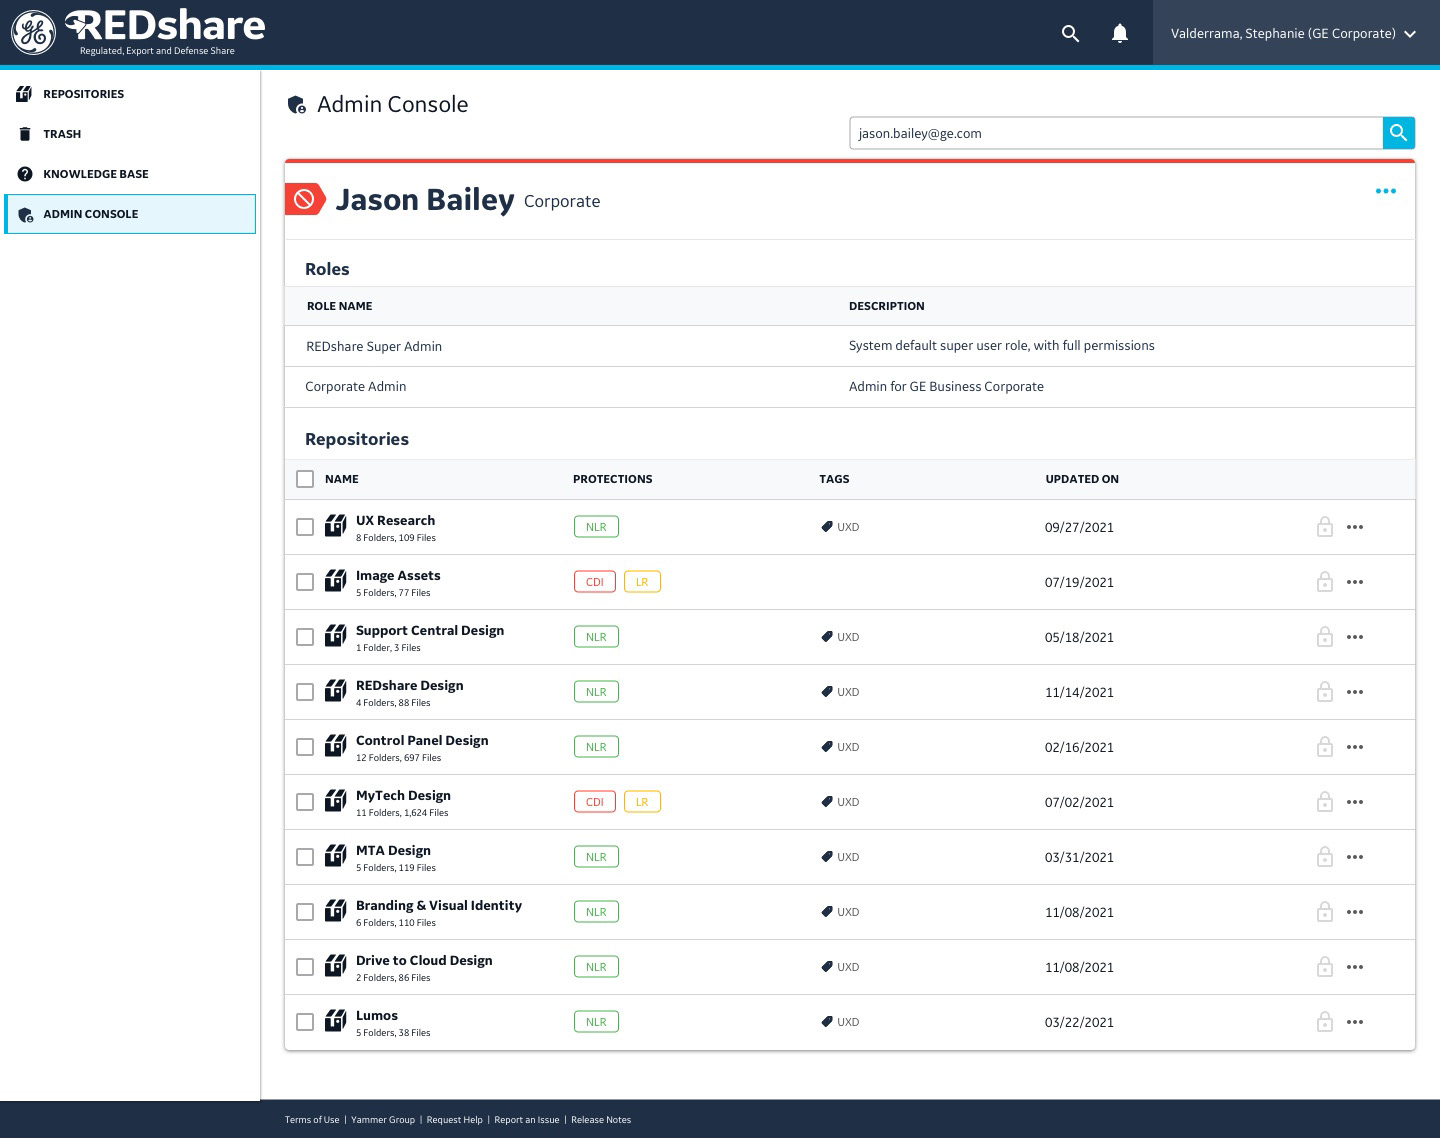Open more options for MTA Design
1440x1138 pixels.
click(1355, 857)
